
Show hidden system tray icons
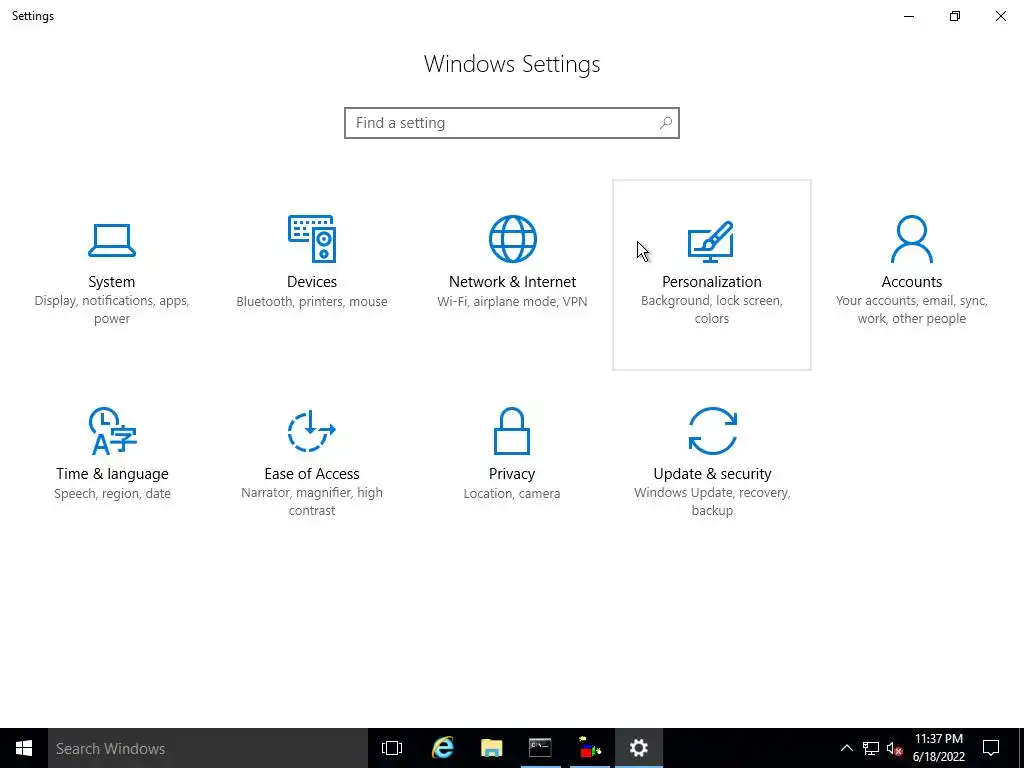coord(846,748)
